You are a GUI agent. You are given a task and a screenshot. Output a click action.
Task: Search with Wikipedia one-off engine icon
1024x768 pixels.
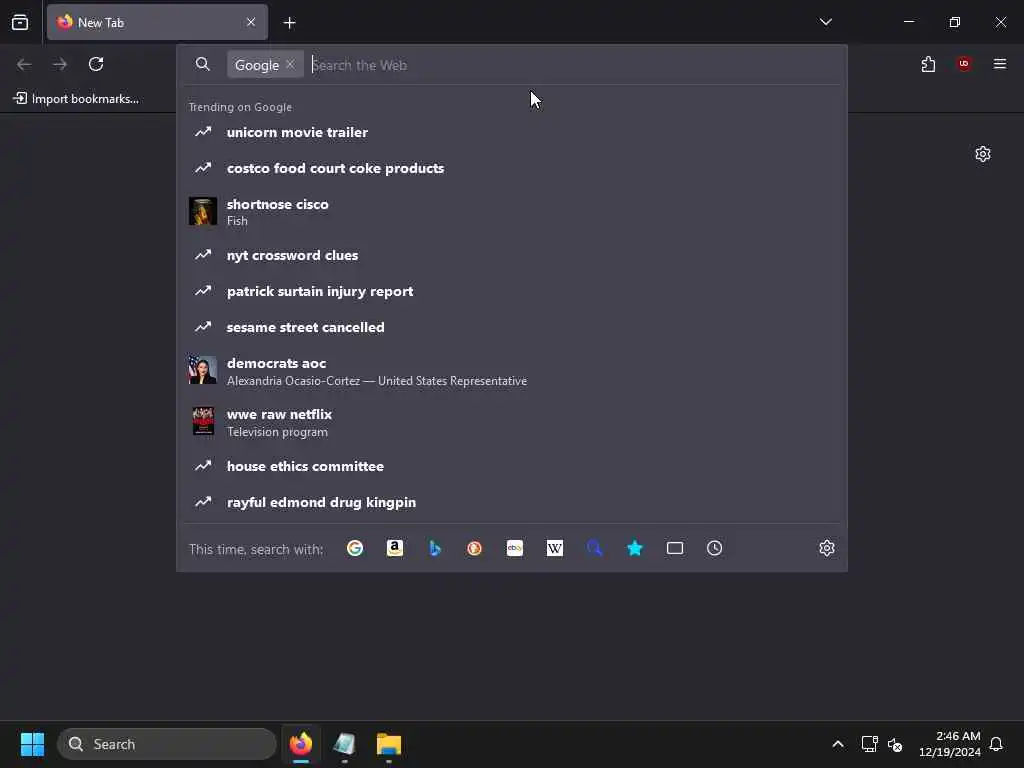[554, 549]
